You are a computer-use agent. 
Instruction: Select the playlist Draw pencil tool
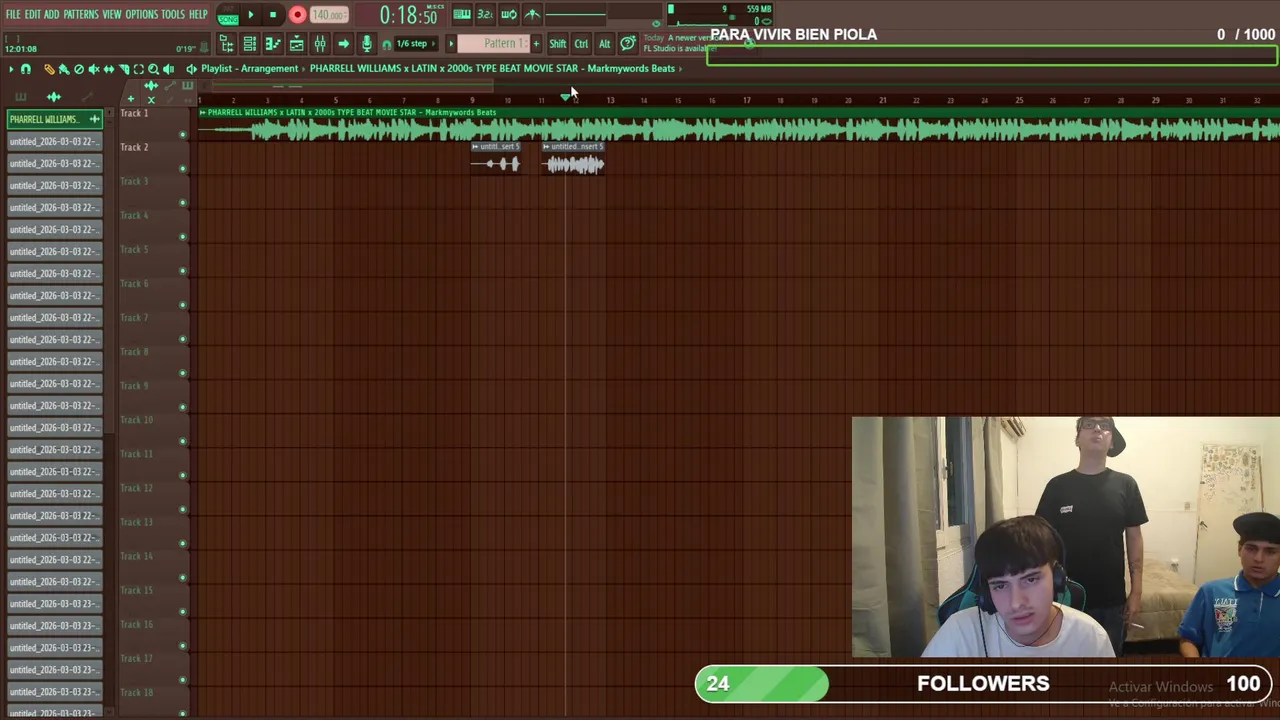tap(49, 69)
